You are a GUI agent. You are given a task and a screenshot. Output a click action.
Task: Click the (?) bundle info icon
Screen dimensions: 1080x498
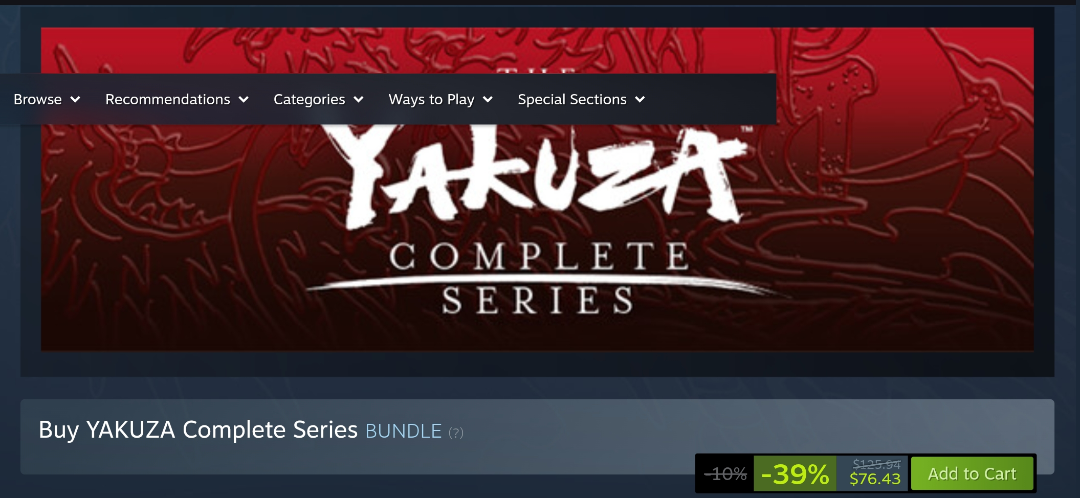[456, 433]
